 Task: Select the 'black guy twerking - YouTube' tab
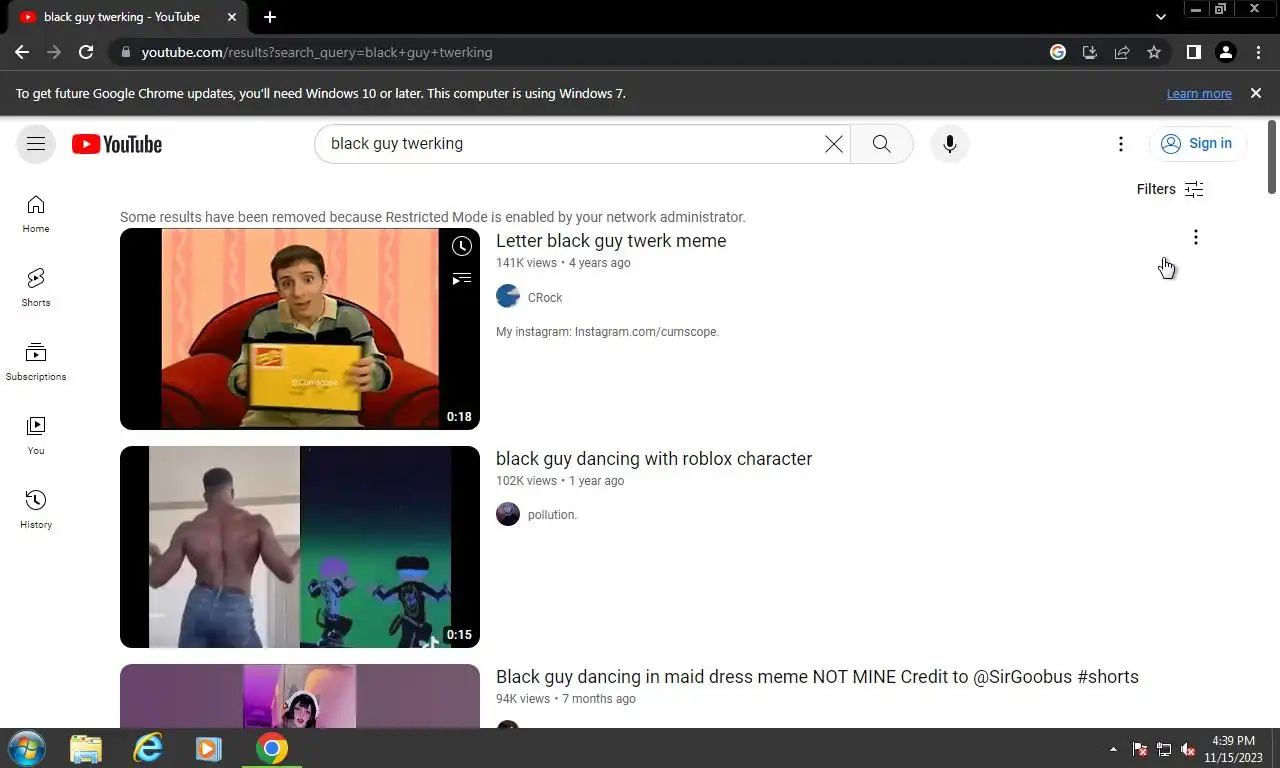click(128, 17)
